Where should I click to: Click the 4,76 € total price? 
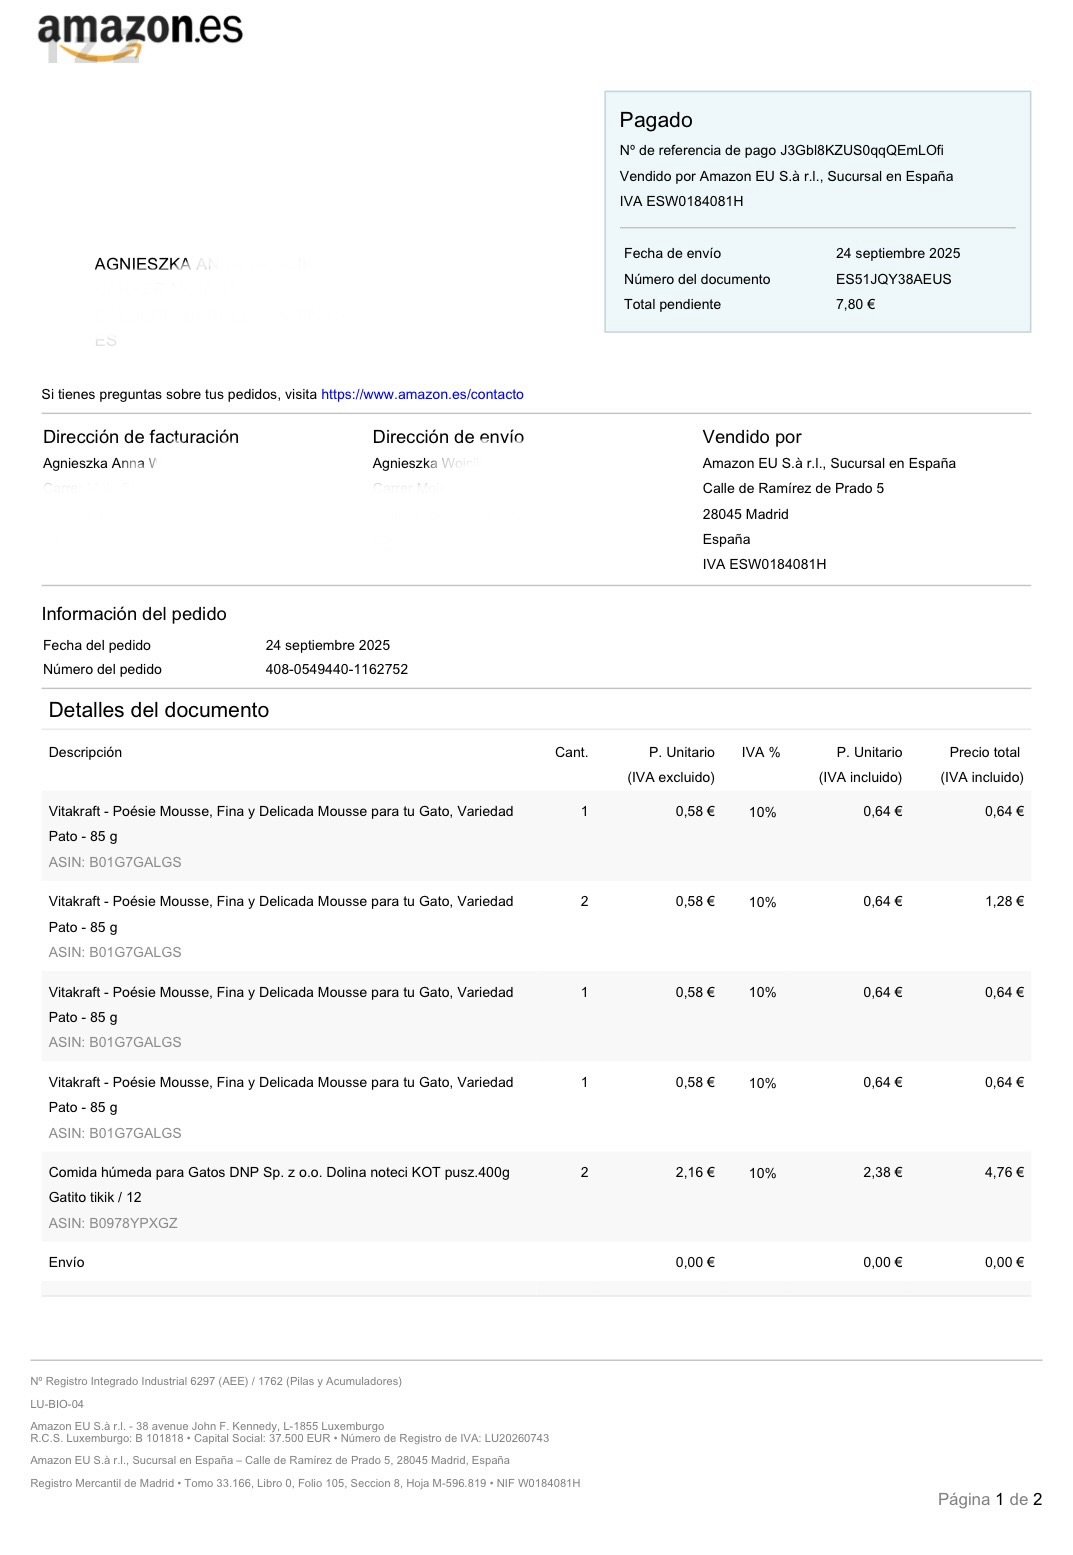click(1004, 1172)
